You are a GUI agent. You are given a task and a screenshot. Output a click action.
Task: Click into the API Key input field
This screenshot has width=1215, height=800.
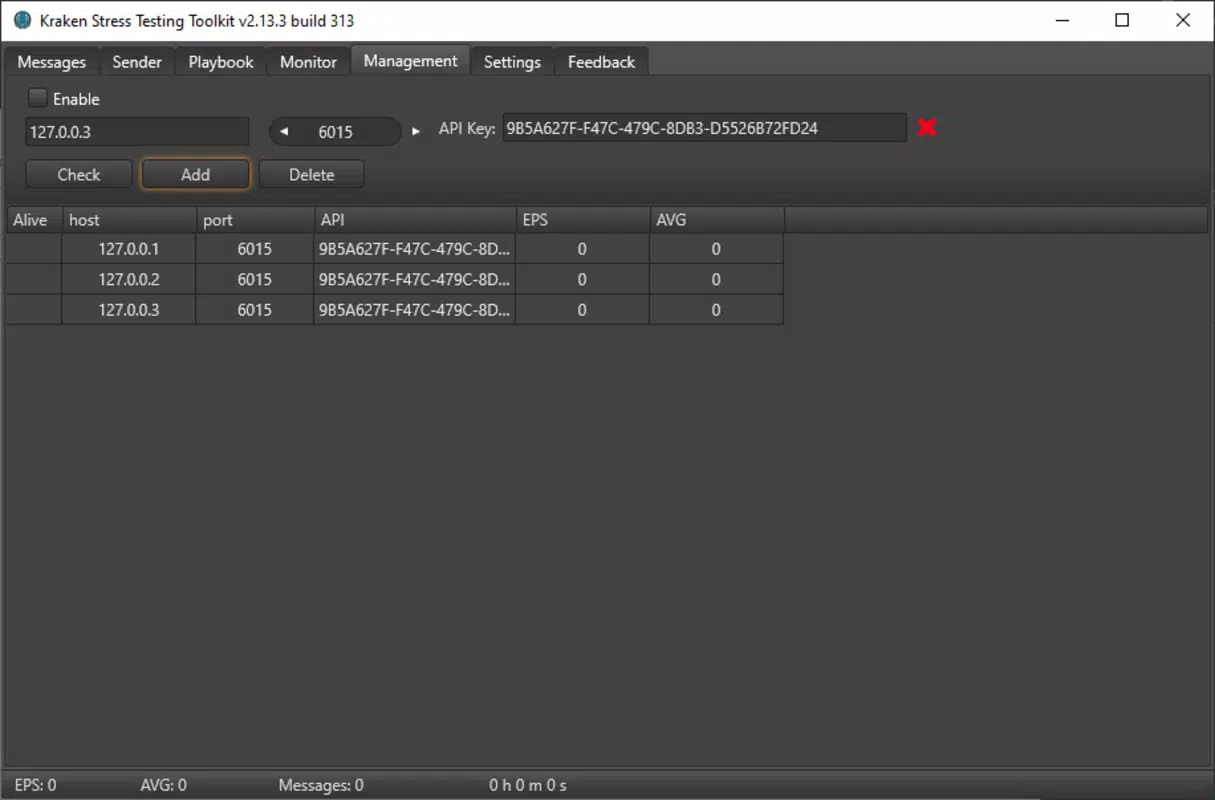coord(704,128)
